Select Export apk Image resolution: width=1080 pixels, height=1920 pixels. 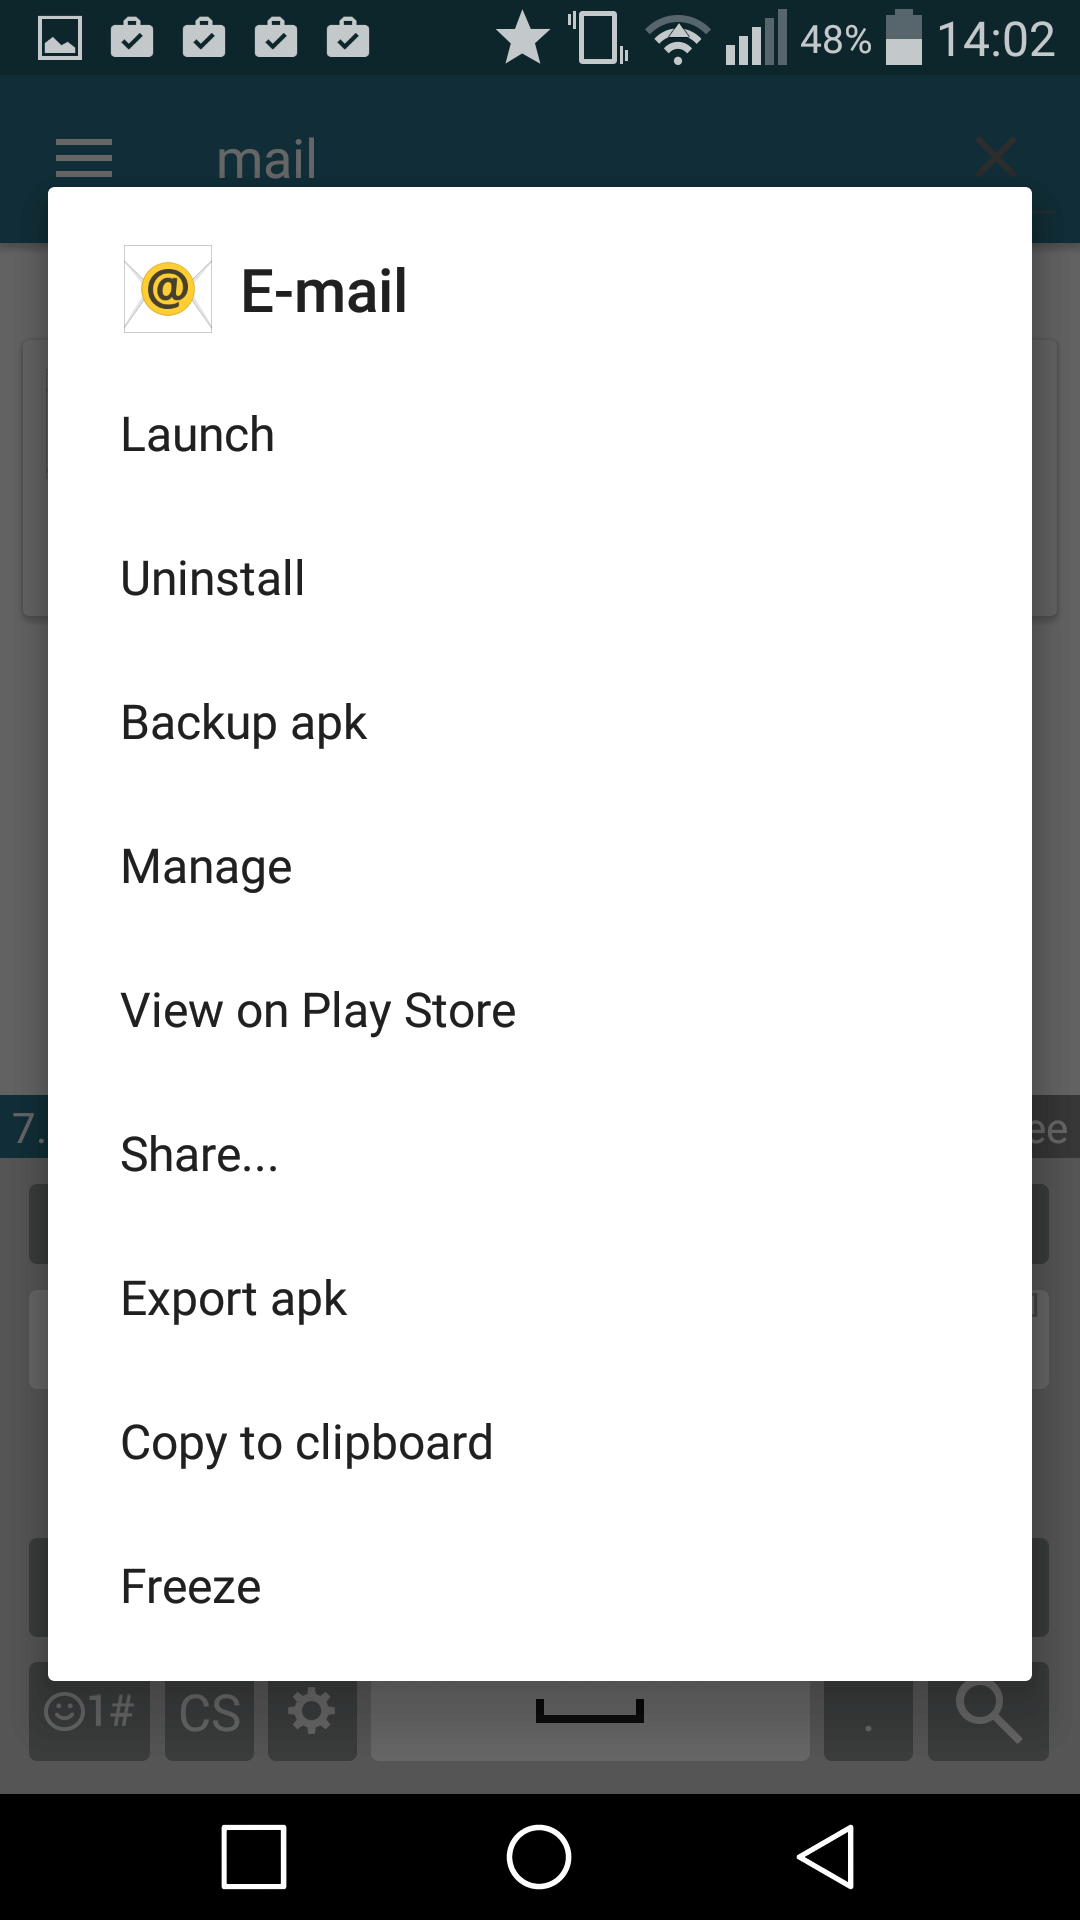click(540, 1299)
